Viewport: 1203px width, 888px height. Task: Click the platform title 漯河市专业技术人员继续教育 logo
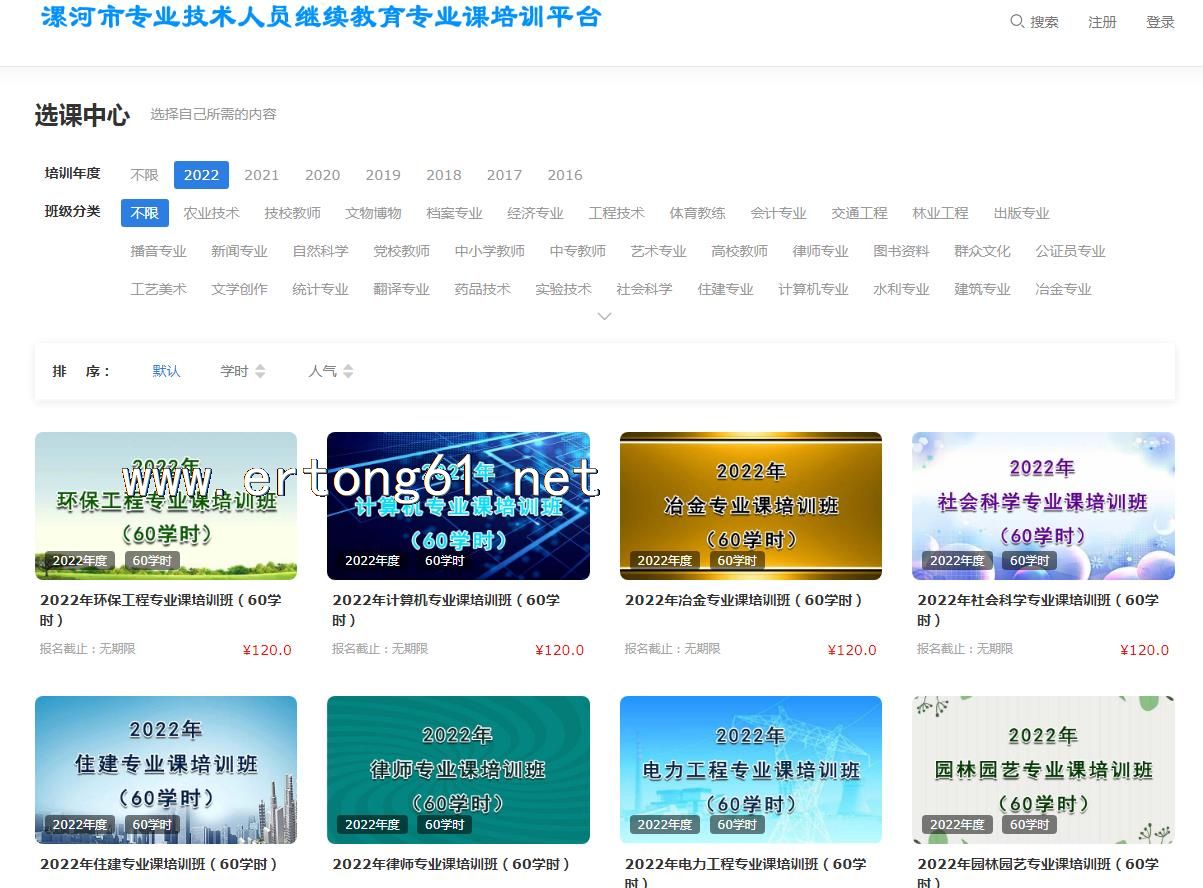(x=321, y=18)
